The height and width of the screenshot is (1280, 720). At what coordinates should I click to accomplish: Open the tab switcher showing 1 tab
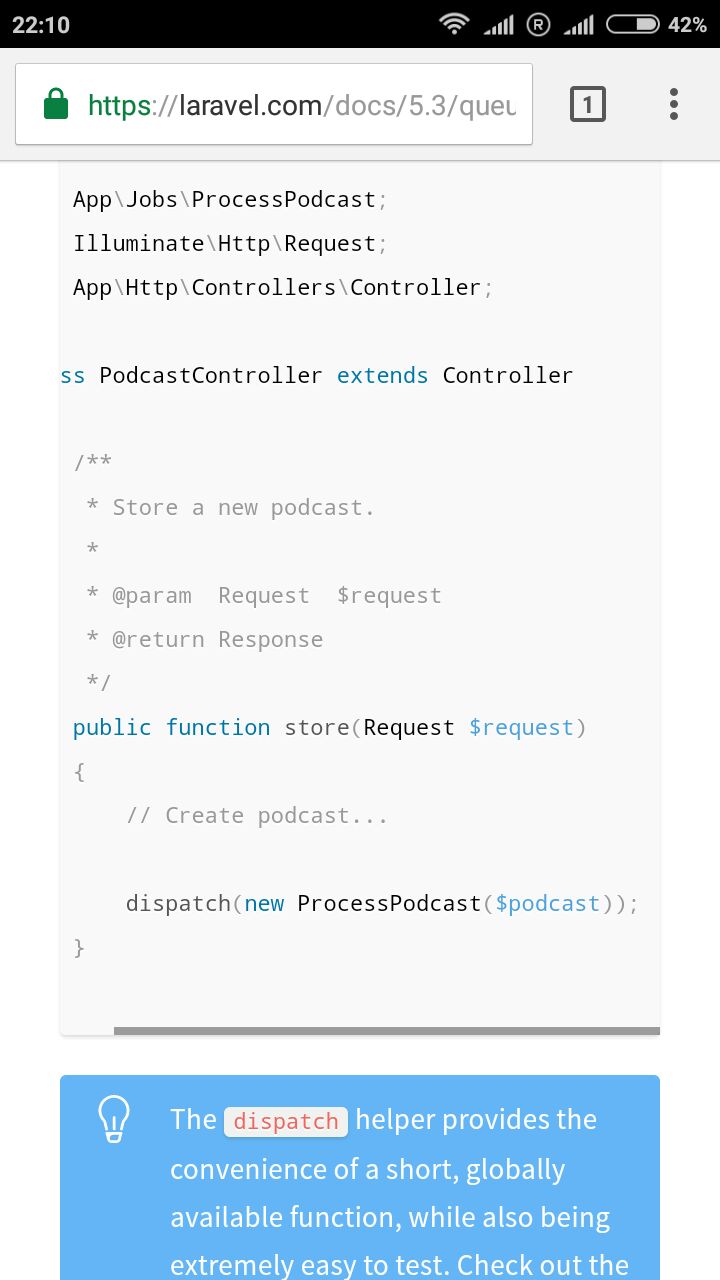588,104
